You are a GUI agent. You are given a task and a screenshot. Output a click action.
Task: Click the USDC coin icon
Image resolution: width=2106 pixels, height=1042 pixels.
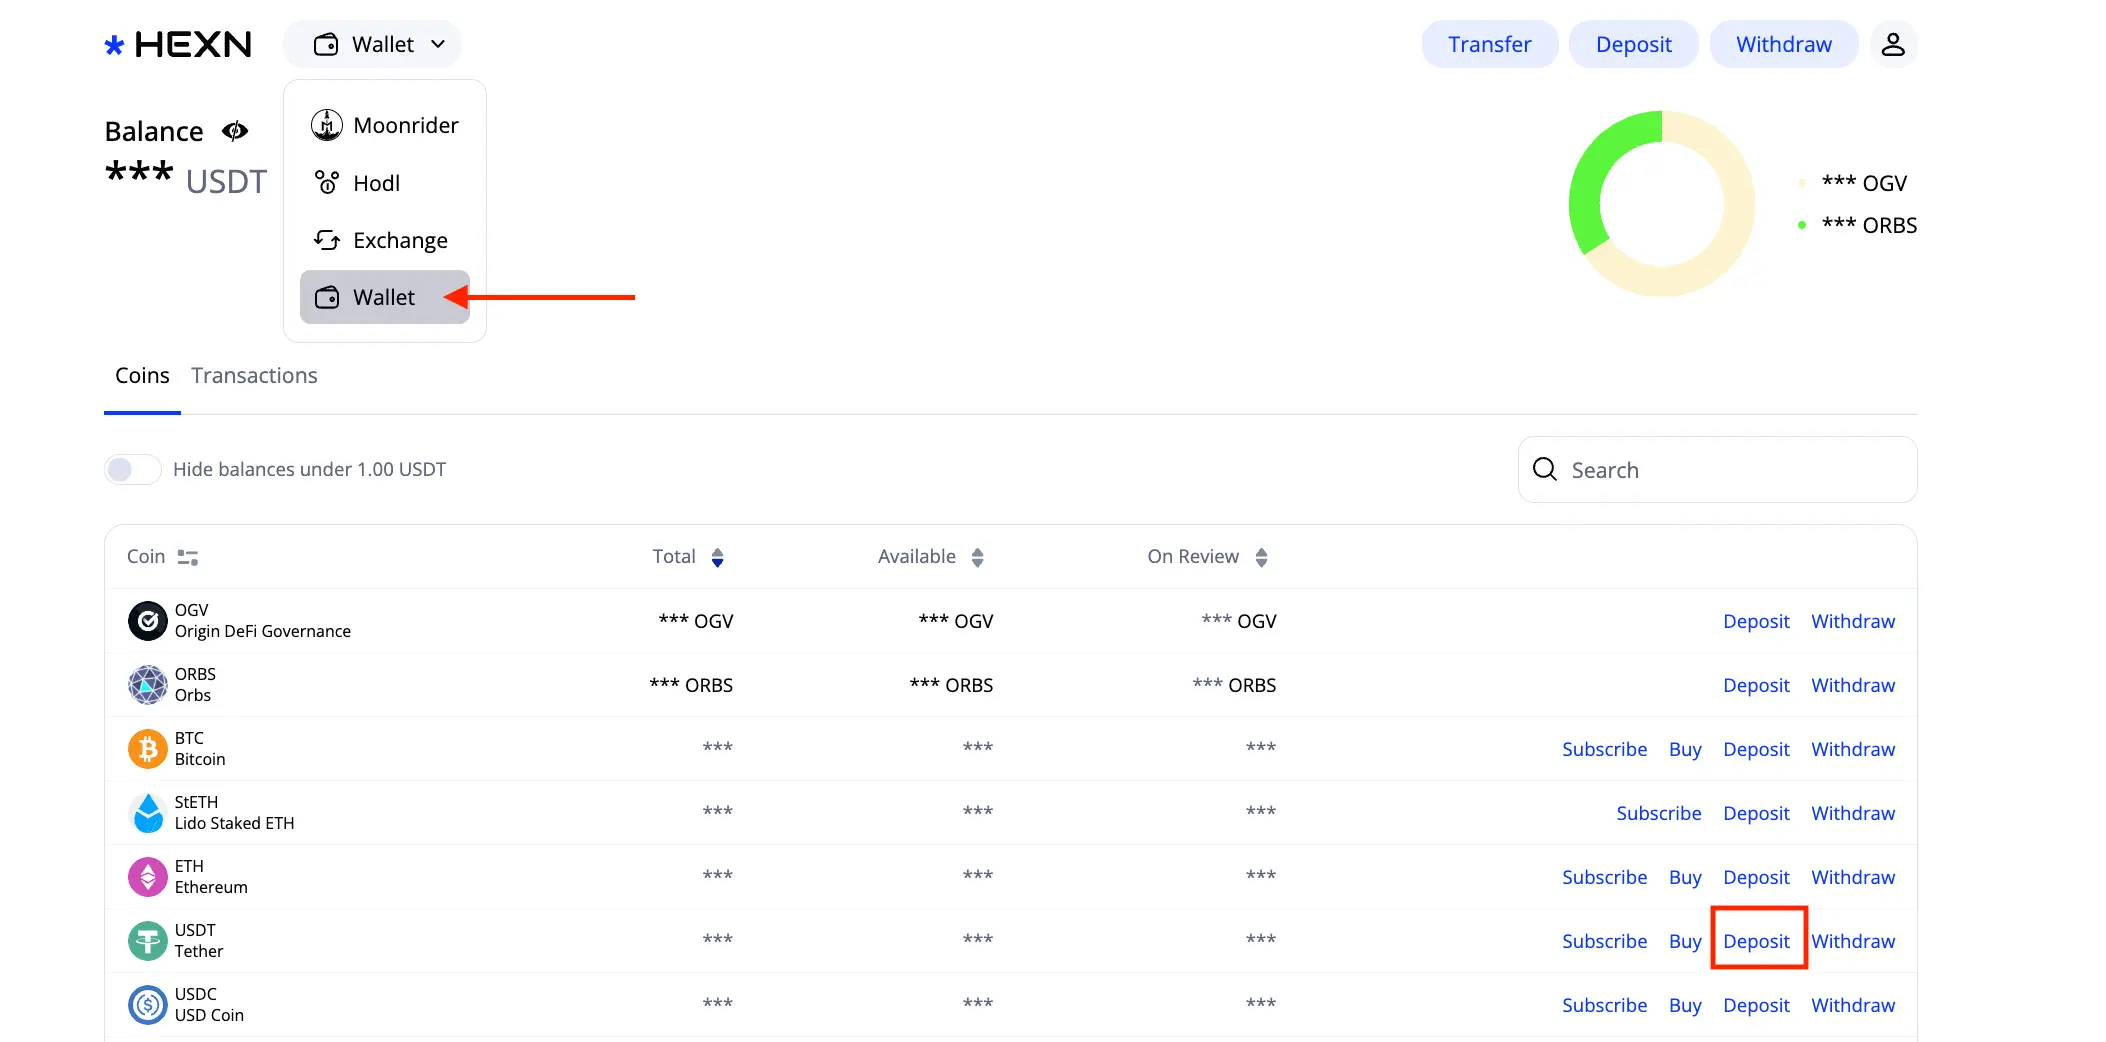coord(148,1005)
